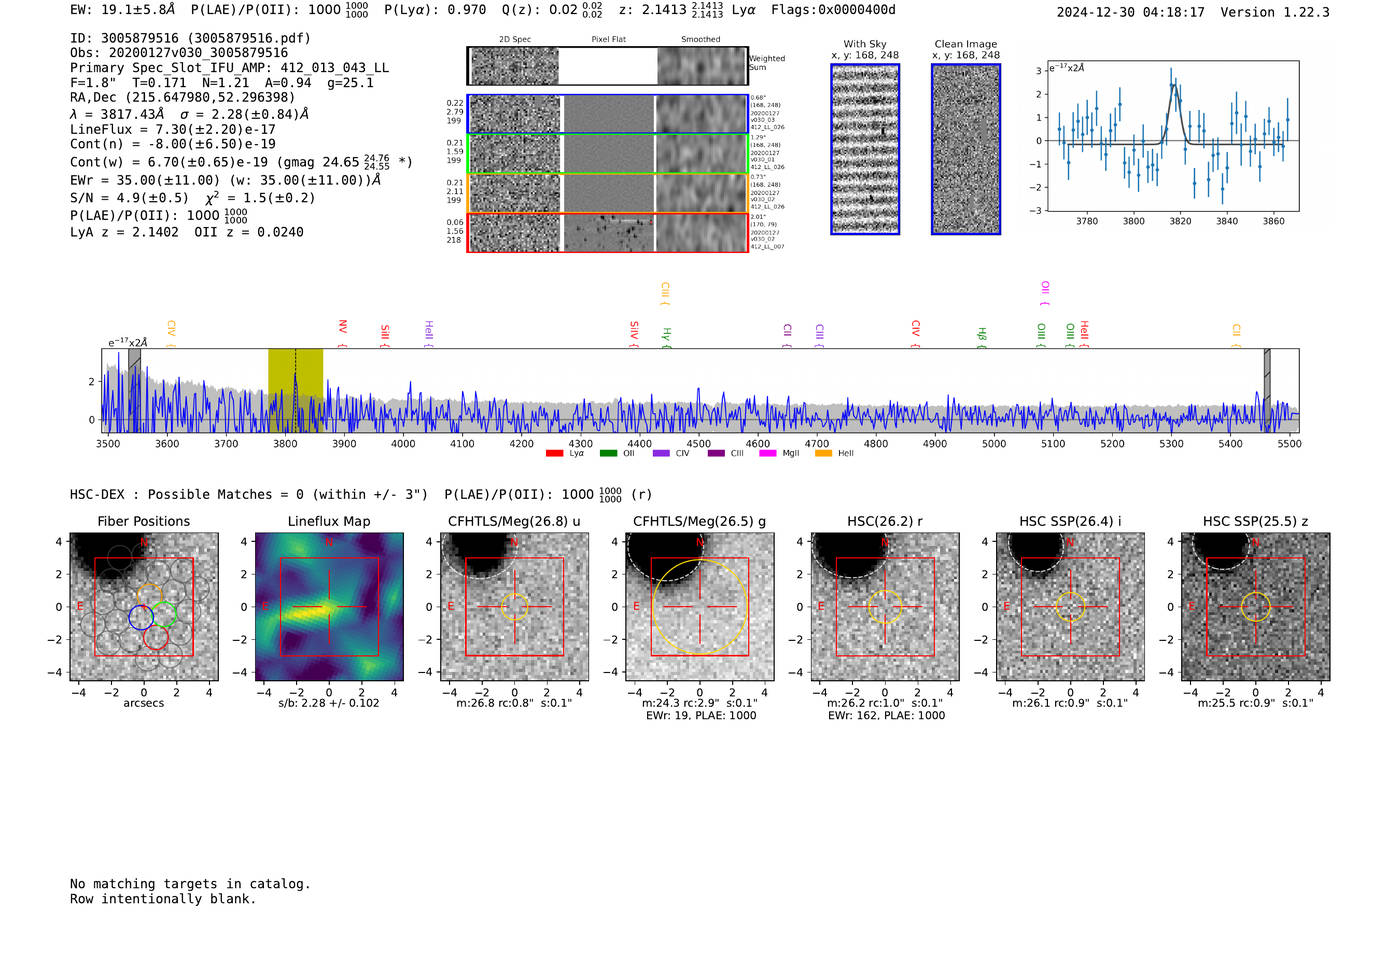The height and width of the screenshot is (953, 1400).
Task: Click the gray shaded band near 5460
Action: 1267,390
